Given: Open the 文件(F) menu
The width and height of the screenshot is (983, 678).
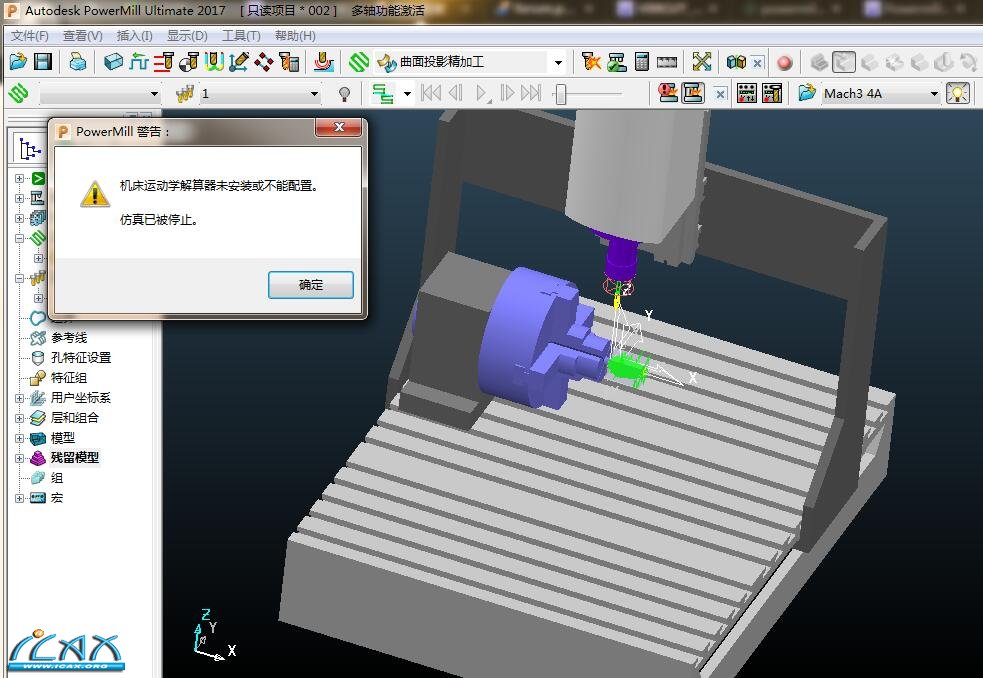Looking at the screenshot, I should pos(29,36).
